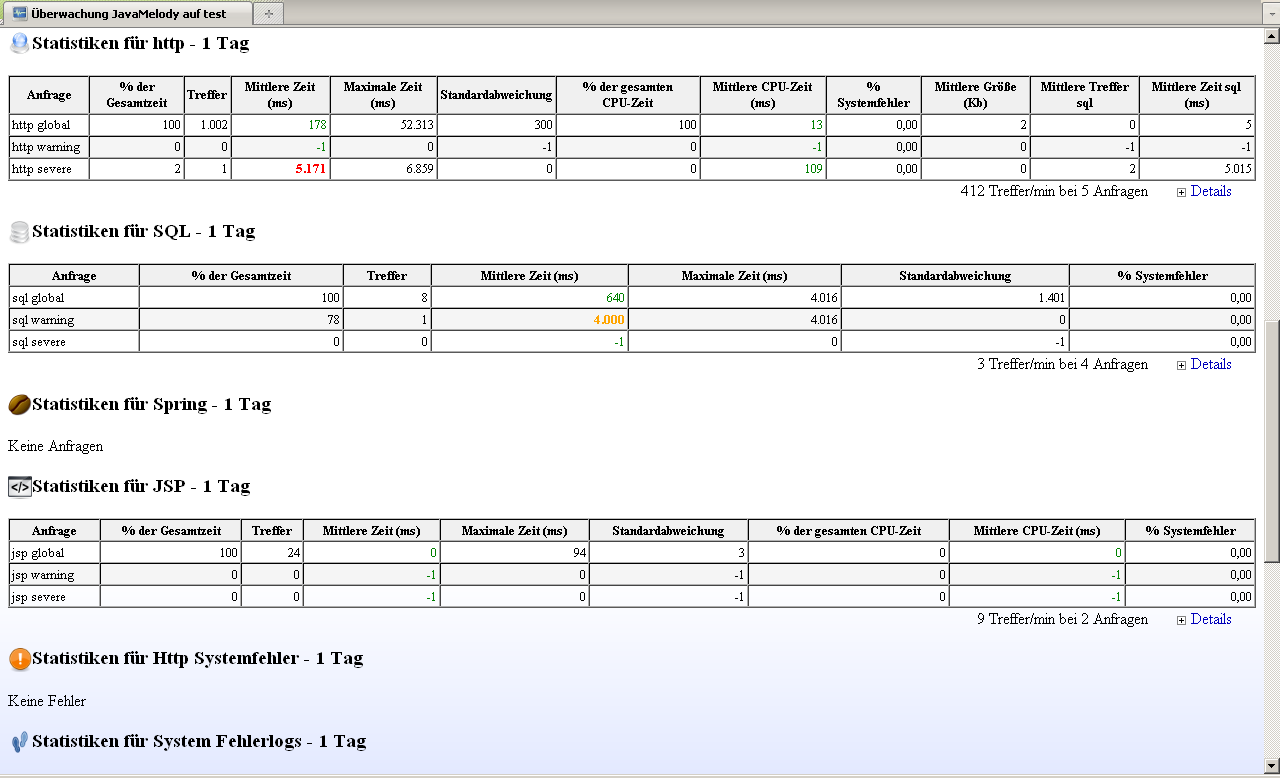Click the 'sql severe' row label
The width and height of the screenshot is (1280, 778).
pyautogui.click(x=39, y=342)
